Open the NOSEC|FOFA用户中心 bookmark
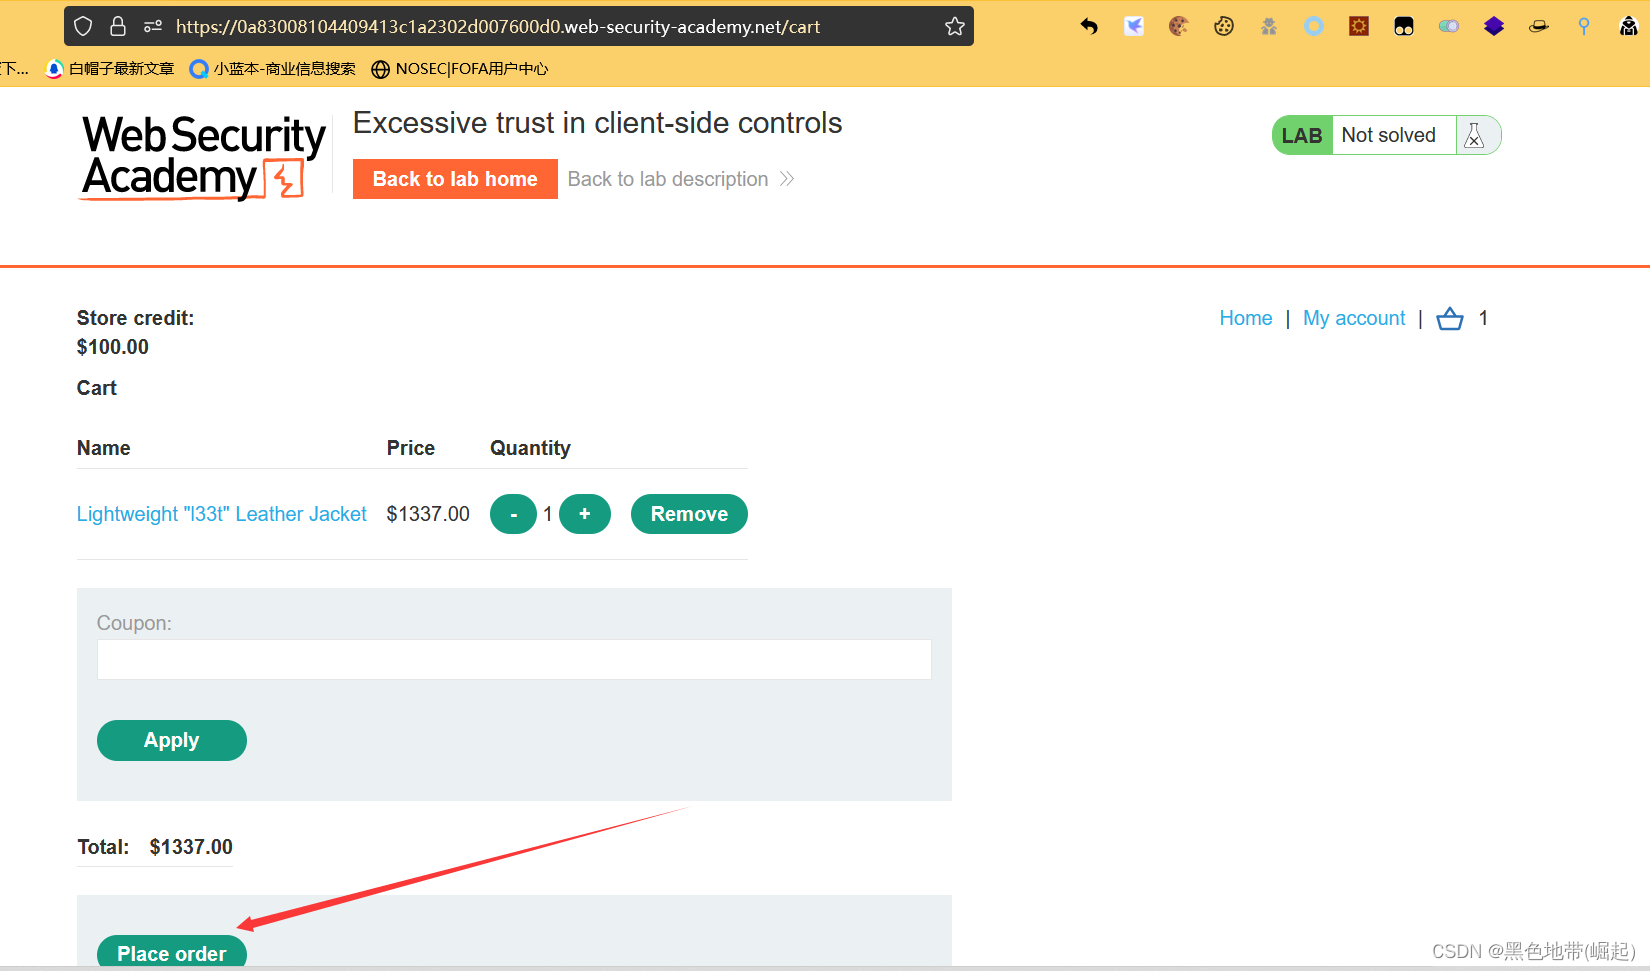This screenshot has height=971, width=1650. pos(459,68)
